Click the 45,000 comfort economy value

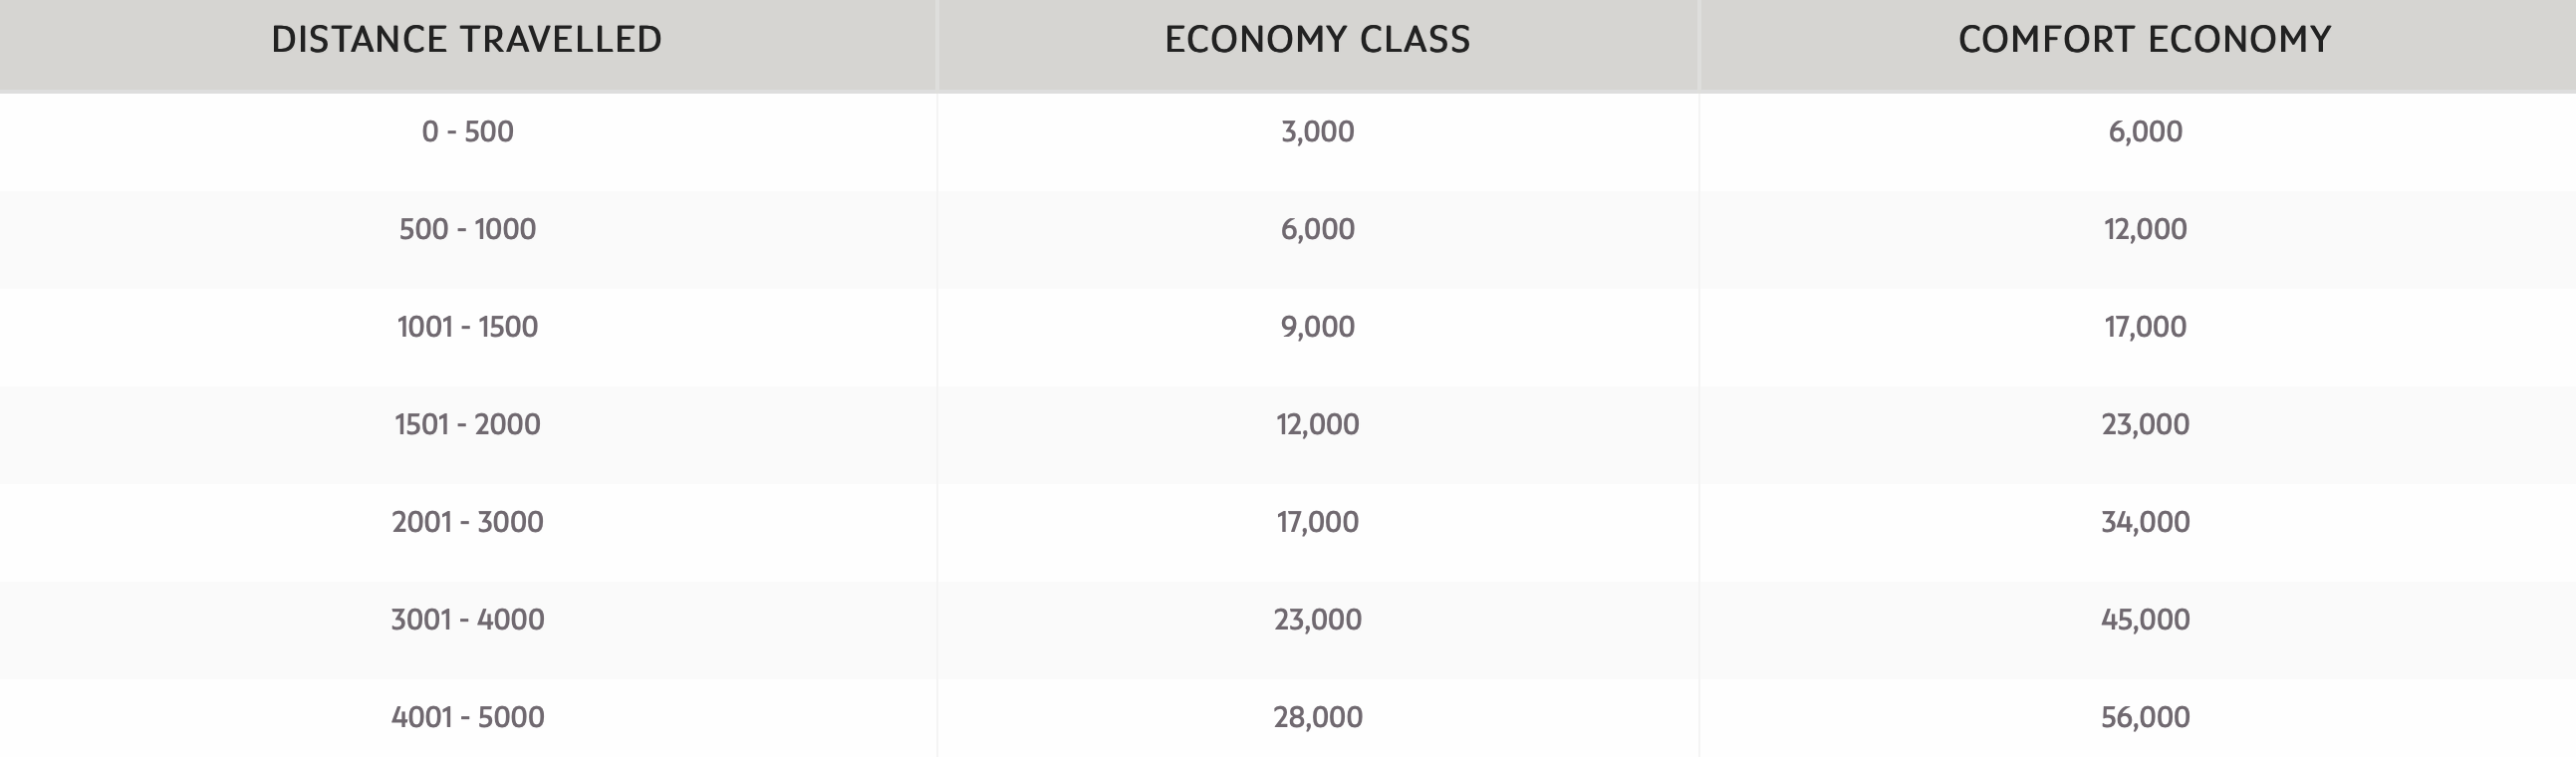[2145, 621]
